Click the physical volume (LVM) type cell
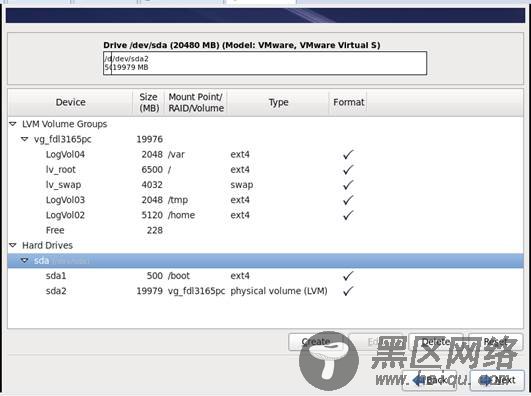531x396 pixels. [279, 291]
